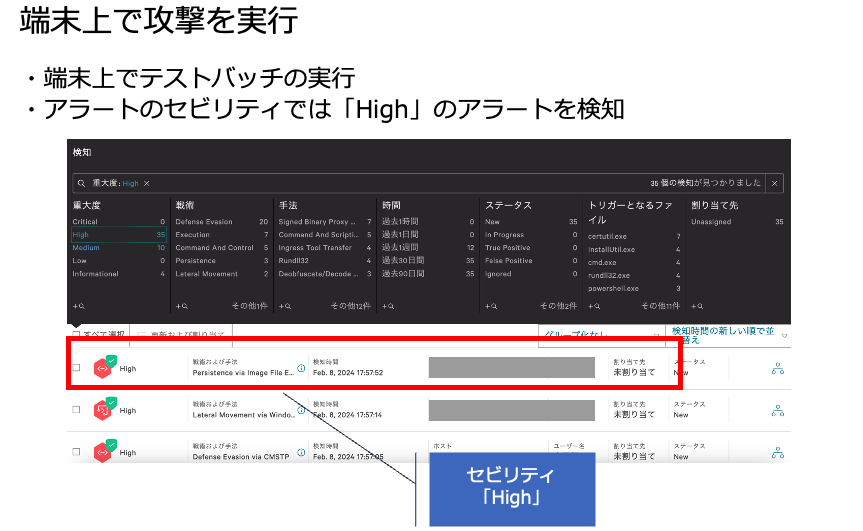
Task: Remove the 重大度: High filter chip
Action: (x=146, y=183)
